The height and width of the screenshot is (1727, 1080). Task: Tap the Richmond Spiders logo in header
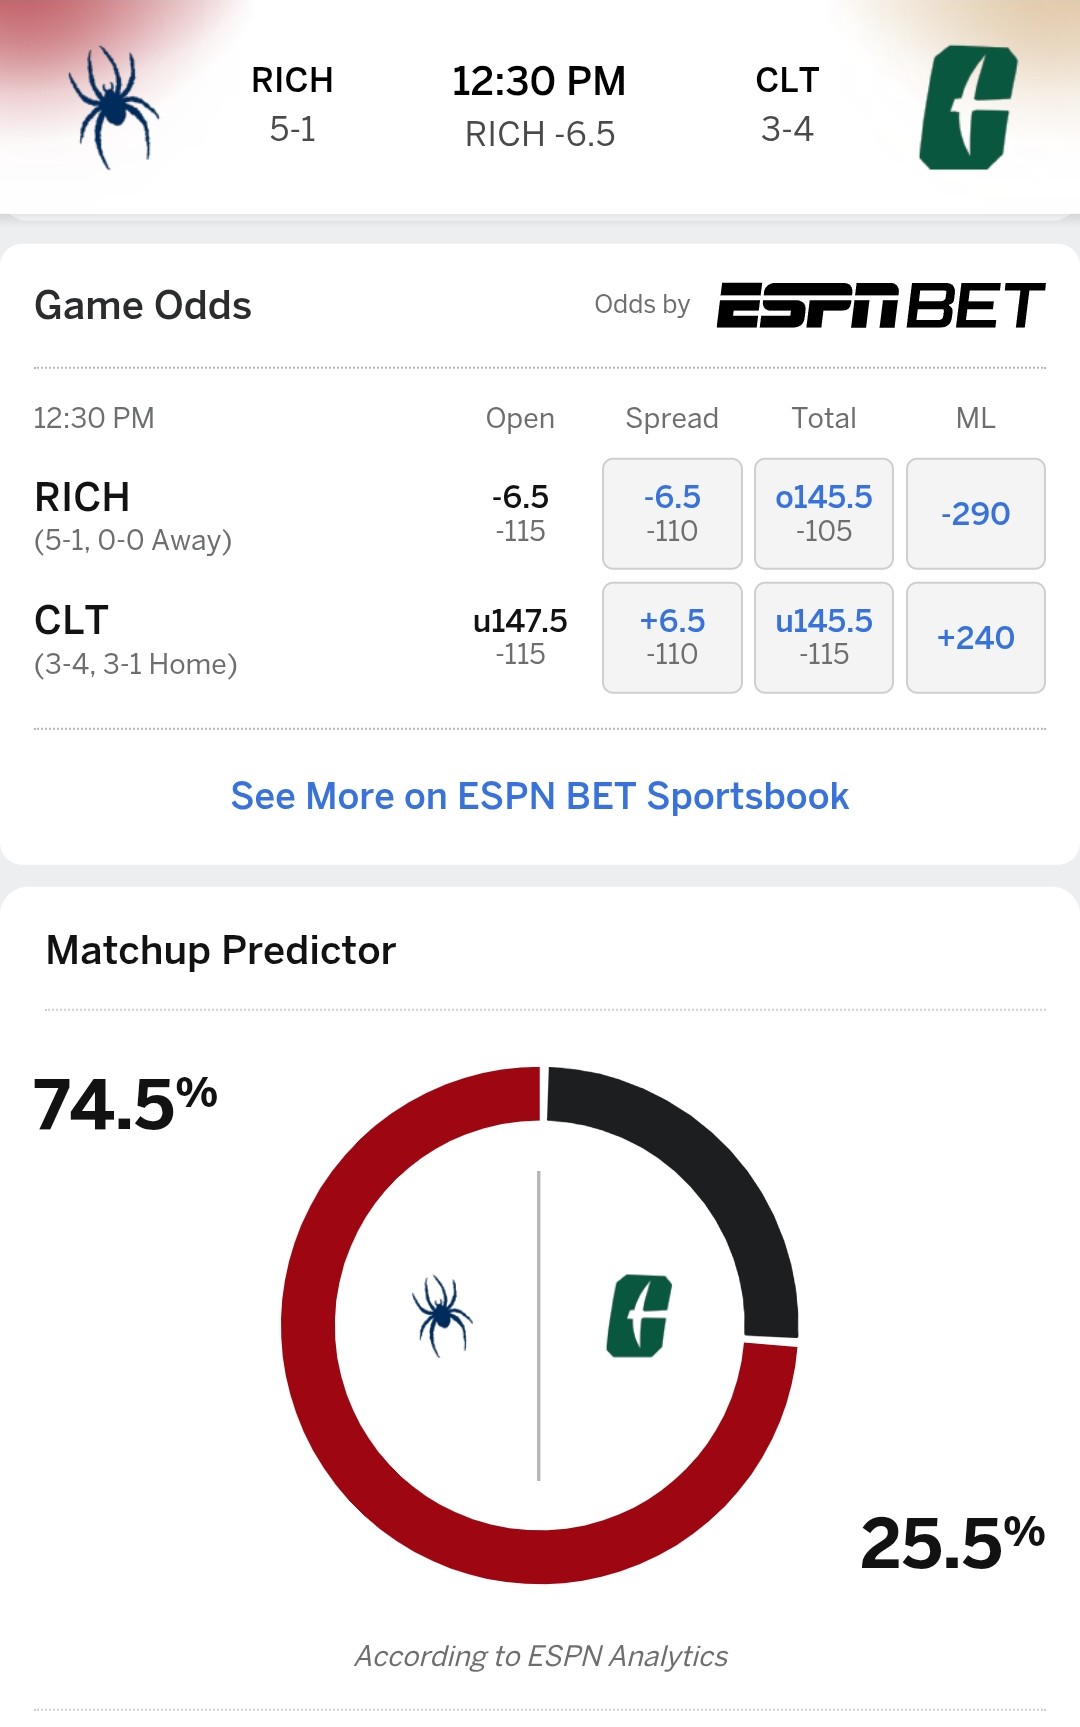click(113, 107)
